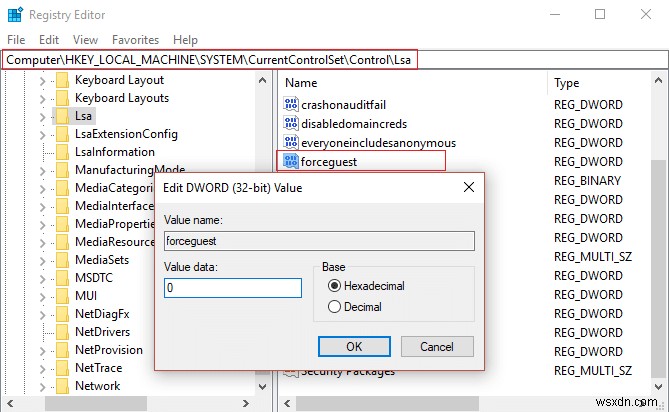
Task: Select the everyoneincludesanonymous value name
Action: click(378, 143)
